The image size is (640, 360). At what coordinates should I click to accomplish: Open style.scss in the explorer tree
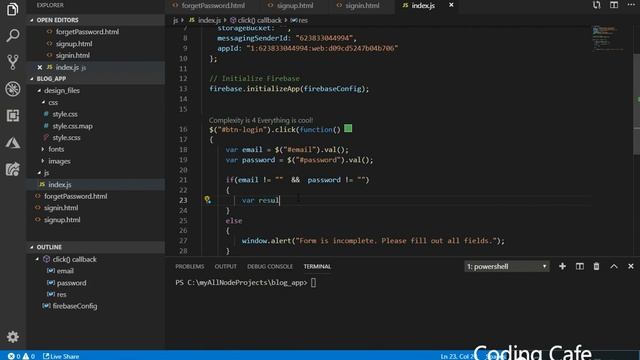click(66, 138)
